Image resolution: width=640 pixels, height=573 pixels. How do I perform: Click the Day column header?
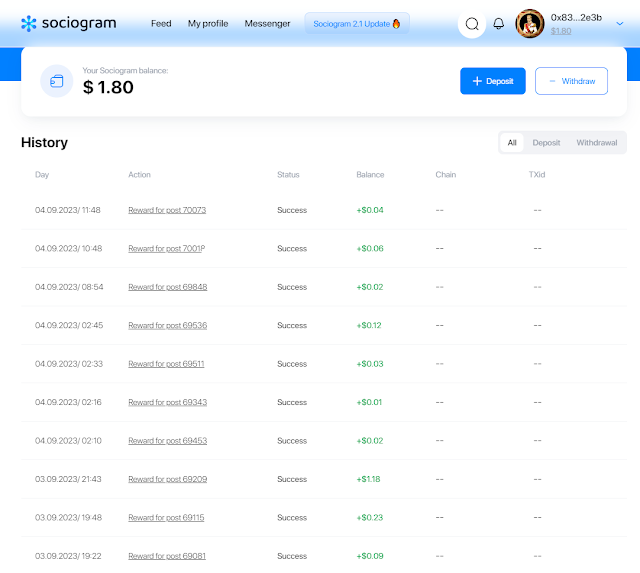tap(42, 175)
